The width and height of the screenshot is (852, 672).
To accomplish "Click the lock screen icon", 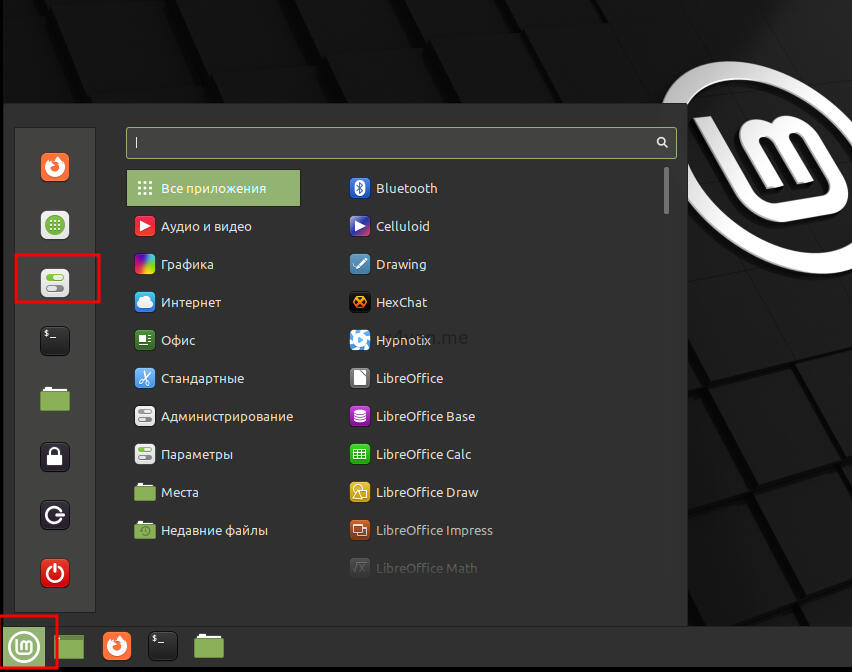I will (55, 457).
